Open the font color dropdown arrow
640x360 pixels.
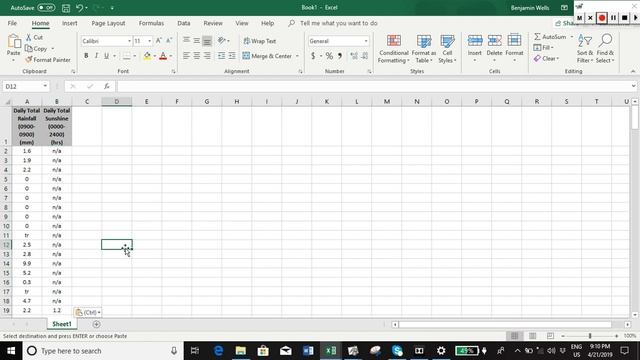click(171, 56)
